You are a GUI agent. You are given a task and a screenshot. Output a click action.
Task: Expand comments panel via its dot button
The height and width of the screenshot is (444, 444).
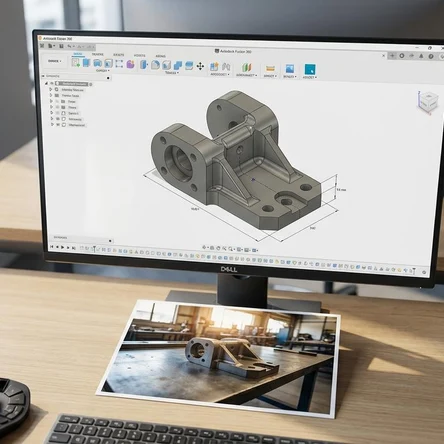click(x=110, y=241)
